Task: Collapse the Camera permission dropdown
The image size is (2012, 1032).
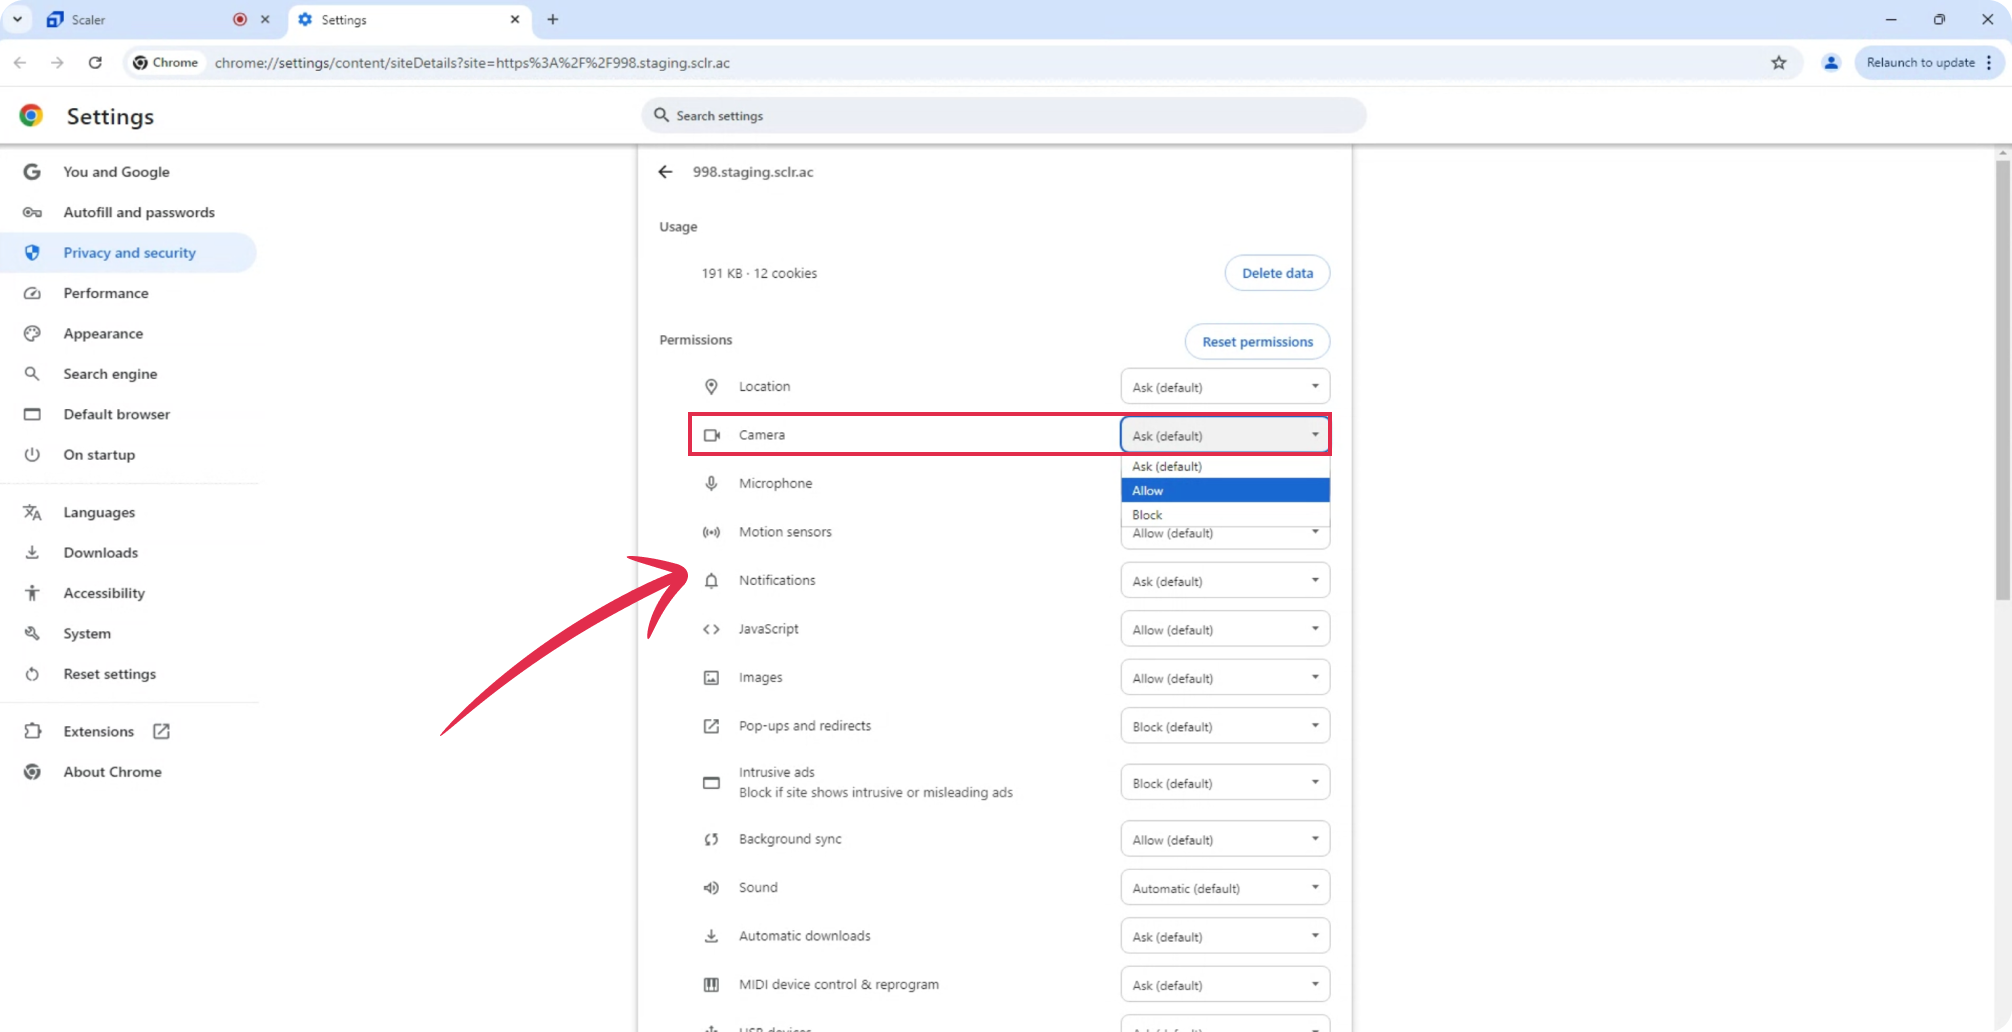Action: point(1225,435)
